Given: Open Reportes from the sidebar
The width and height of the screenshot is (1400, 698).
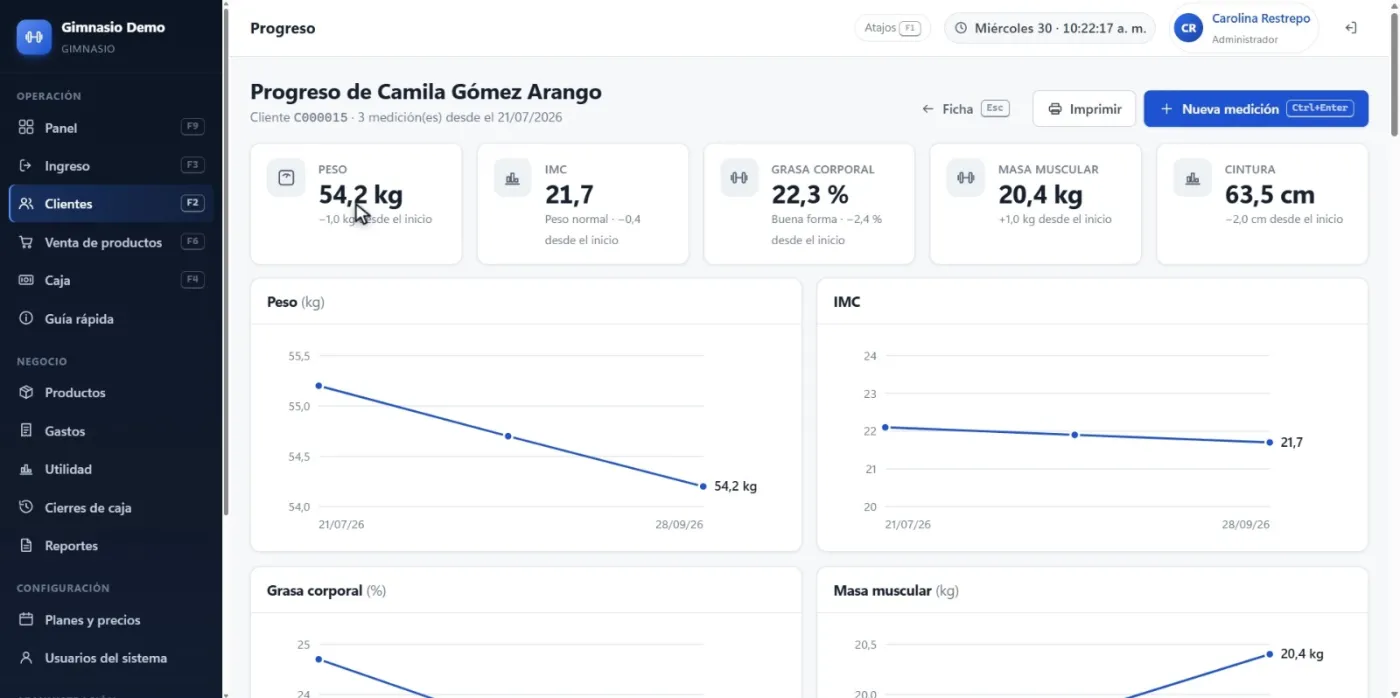Looking at the screenshot, I should tap(111, 546).
